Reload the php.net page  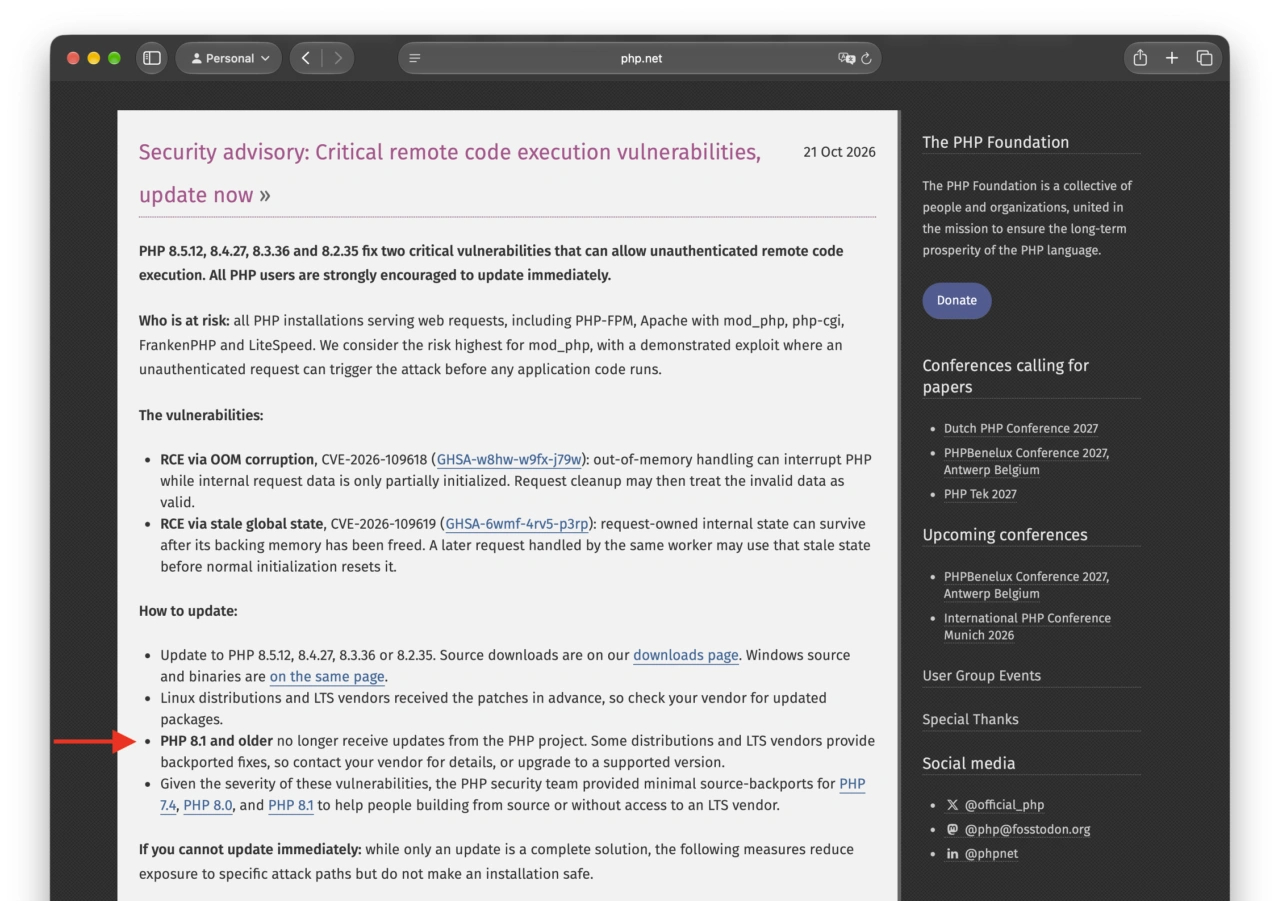(866, 58)
